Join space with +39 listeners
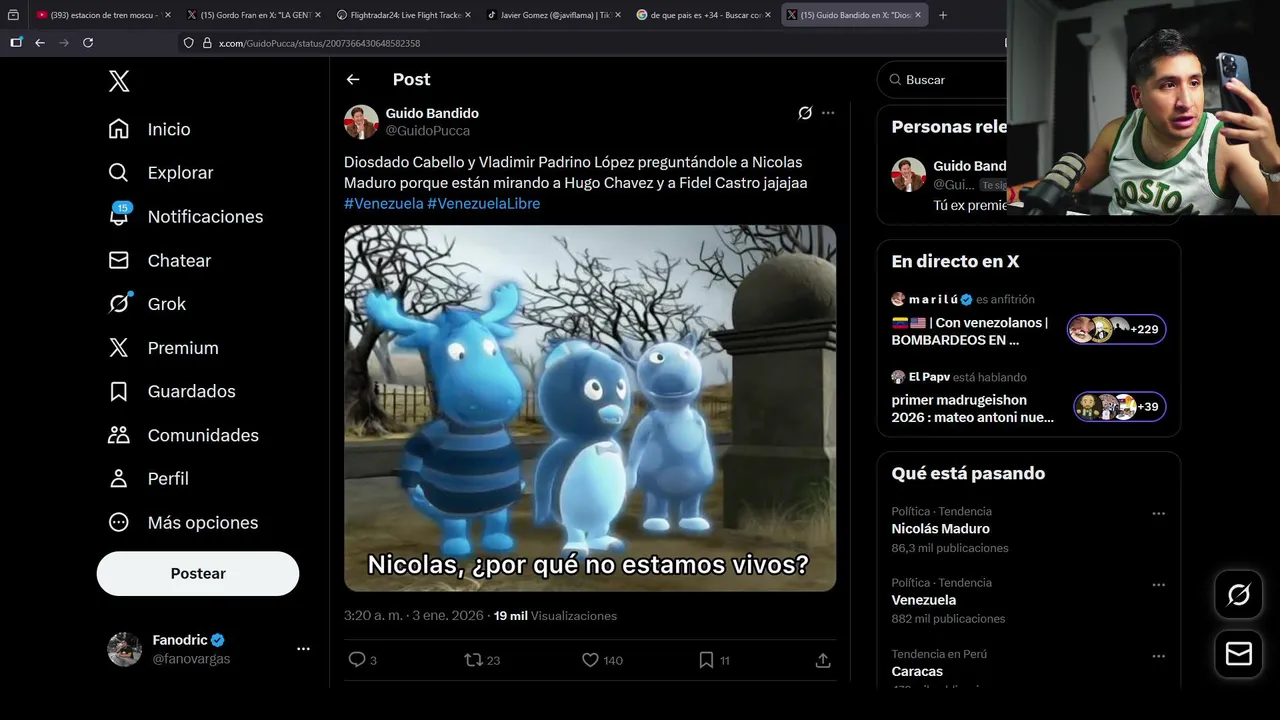1280x720 pixels. coord(1120,406)
